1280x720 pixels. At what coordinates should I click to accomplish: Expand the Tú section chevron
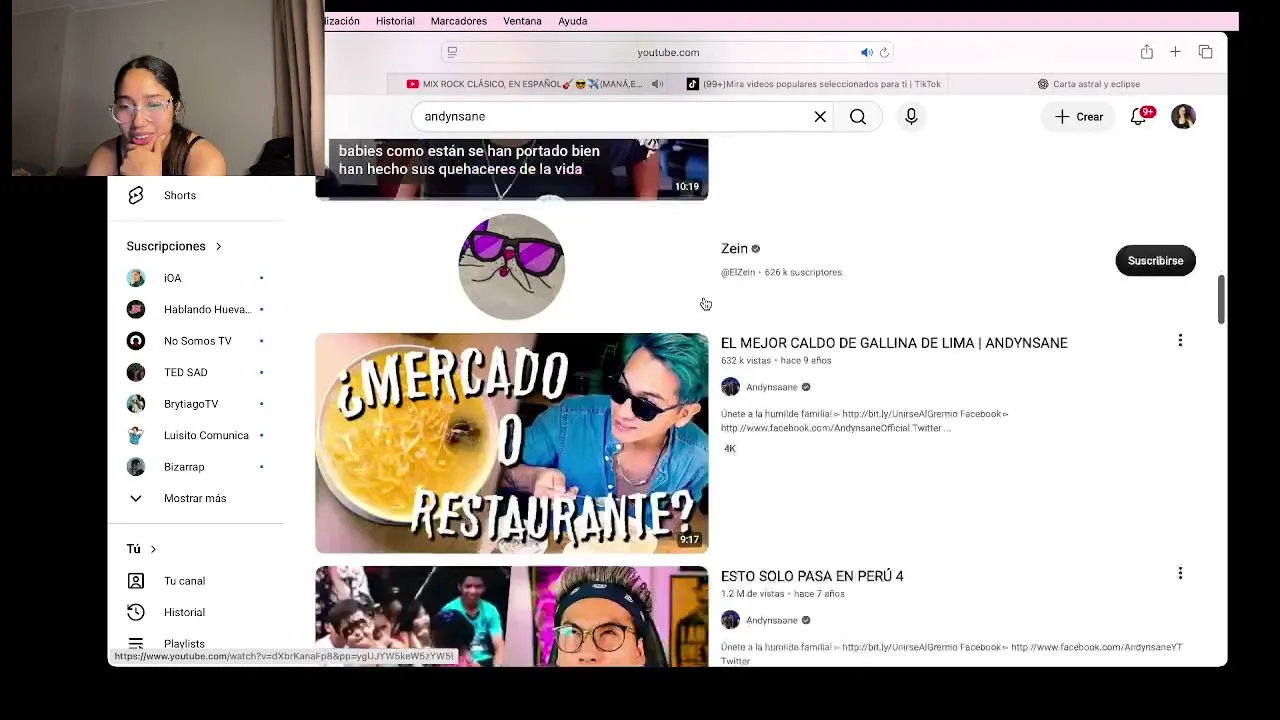point(153,549)
